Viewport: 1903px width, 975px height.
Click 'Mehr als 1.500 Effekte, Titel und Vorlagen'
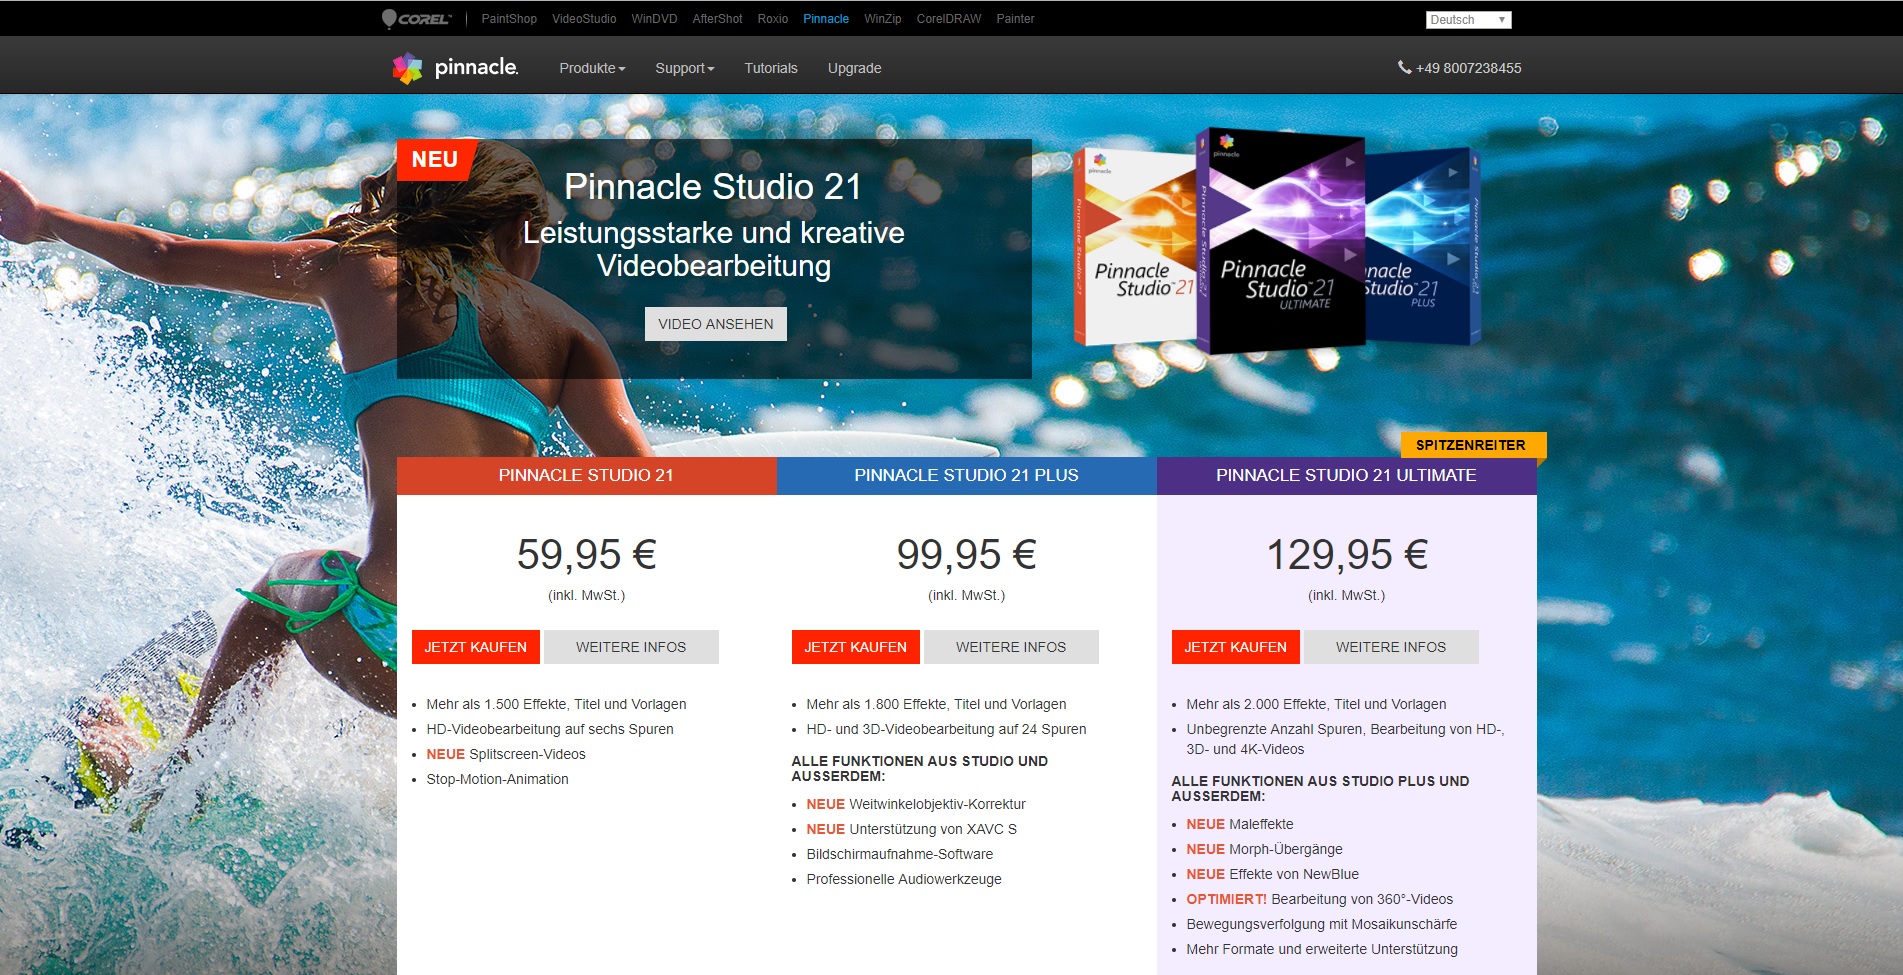(556, 704)
